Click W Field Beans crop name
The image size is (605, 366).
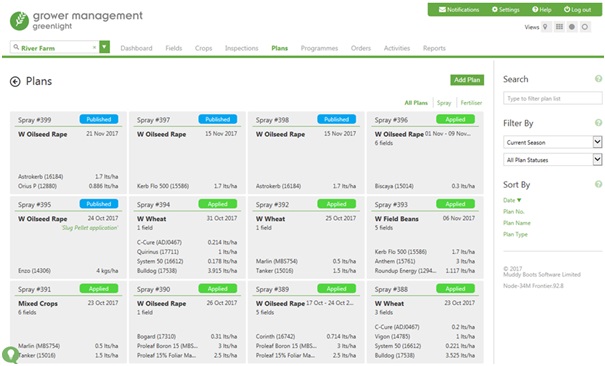pos(396,219)
